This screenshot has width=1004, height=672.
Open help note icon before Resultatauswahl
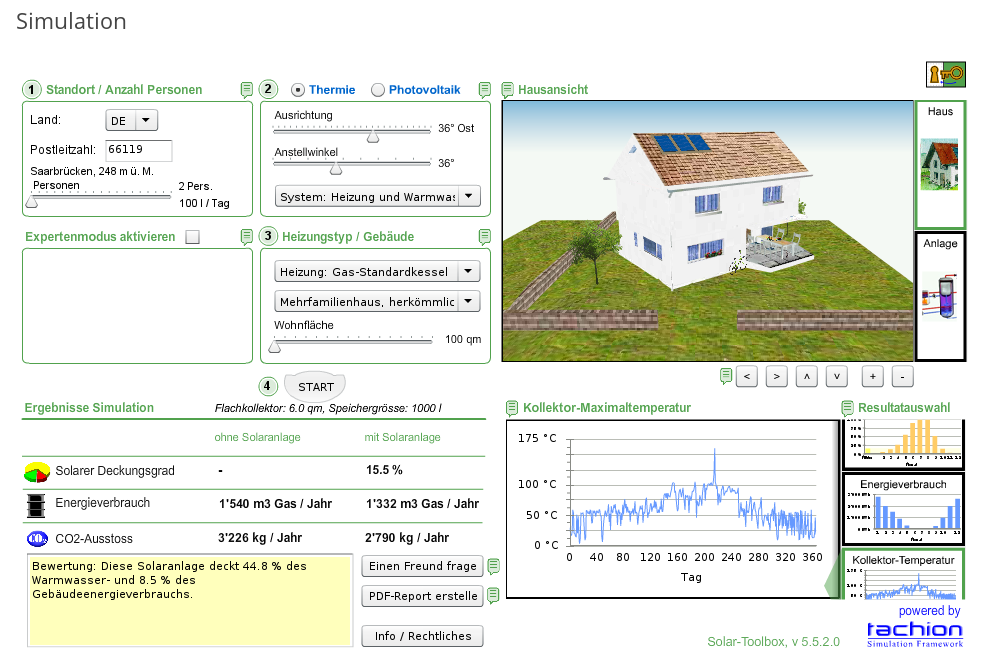tap(848, 408)
